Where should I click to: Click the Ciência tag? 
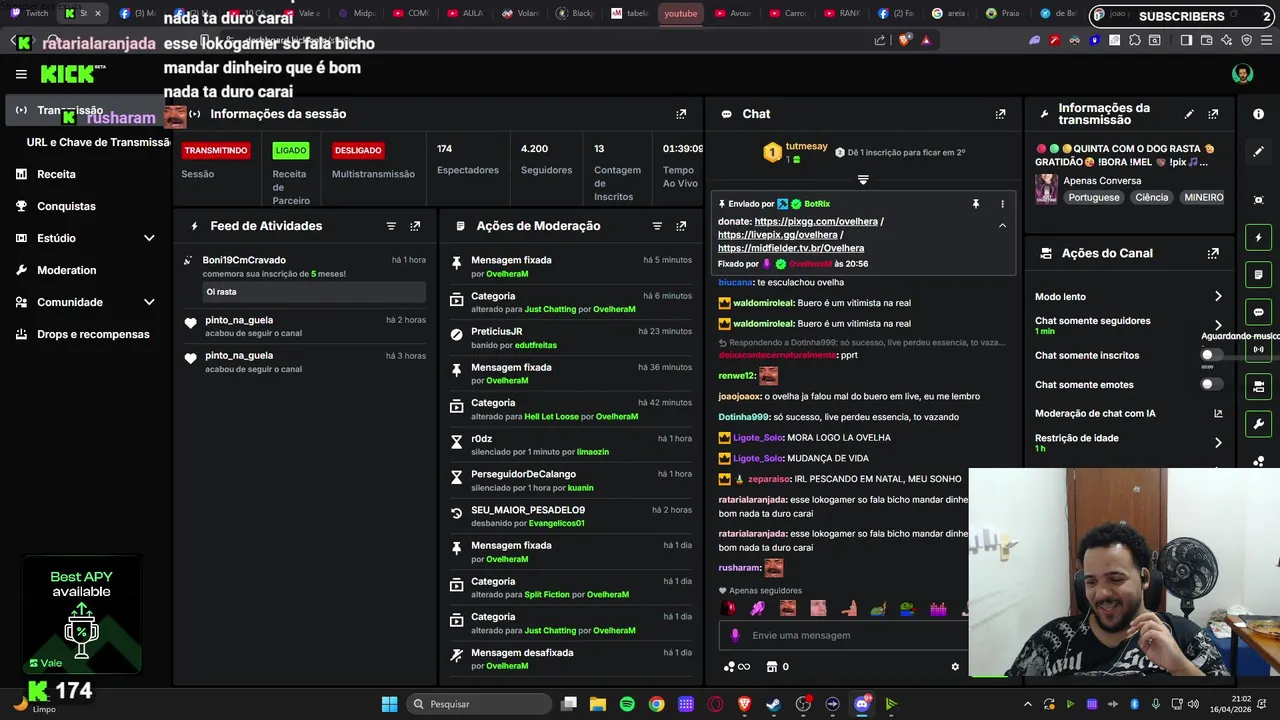pos(1151,198)
